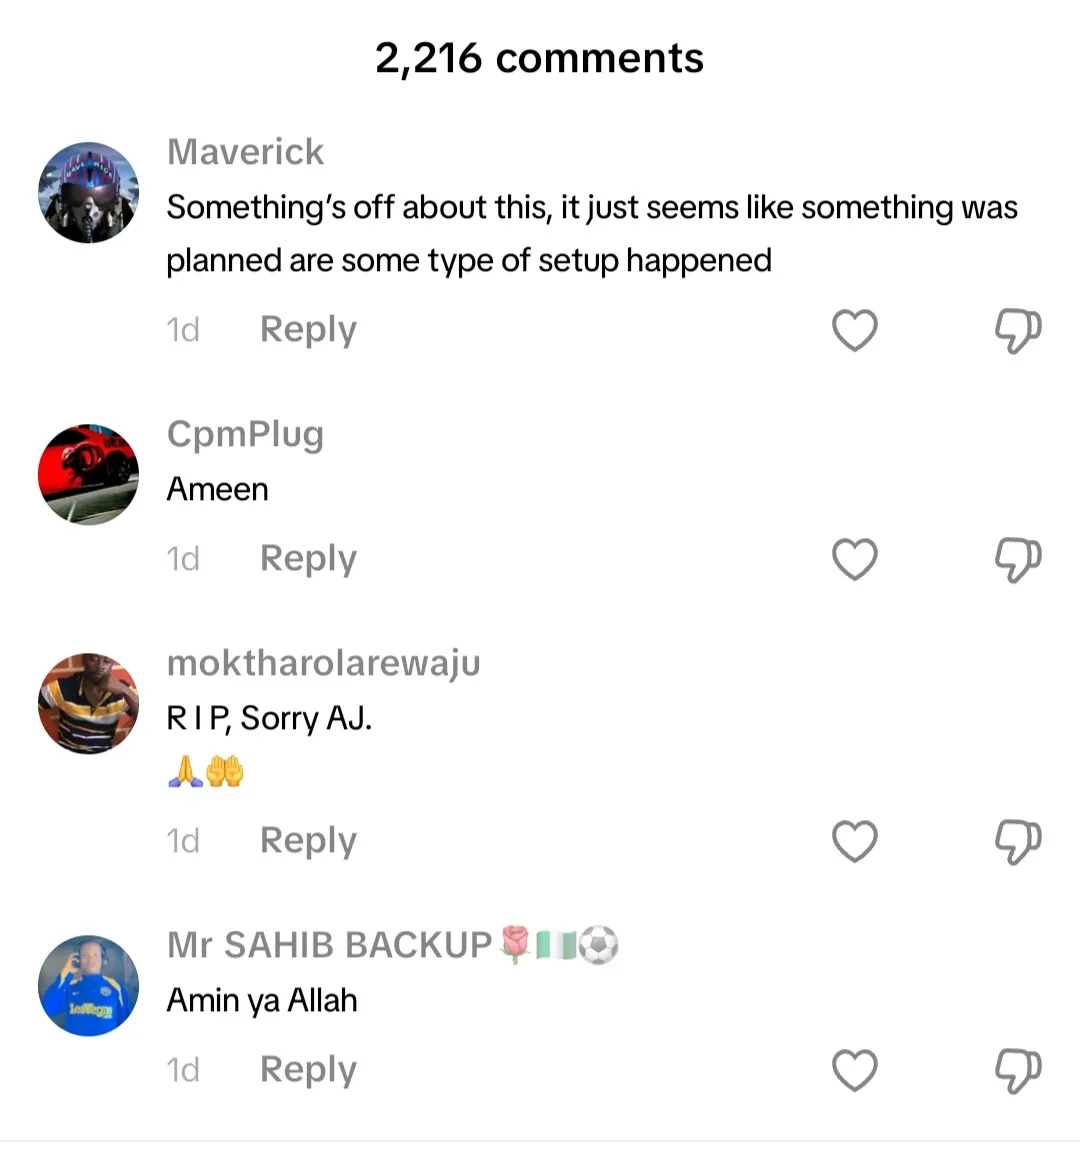Reply to Maverick's comment
Image resolution: width=1080 pixels, height=1161 pixels.
tap(308, 330)
